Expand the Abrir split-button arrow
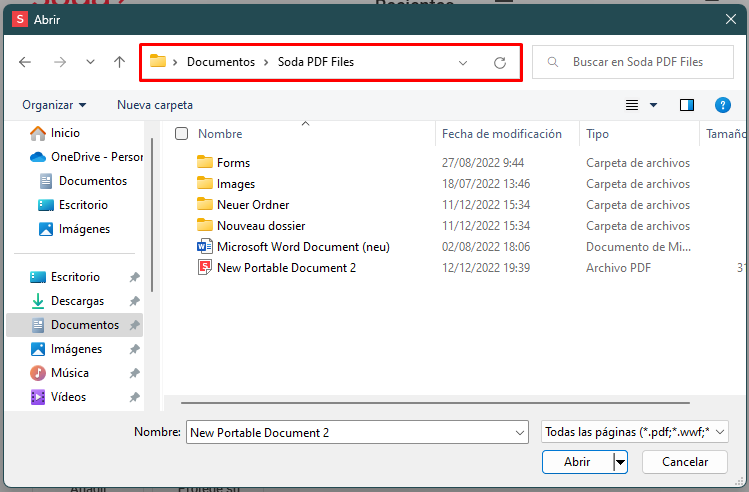The image size is (749, 492). click(620, 462)
